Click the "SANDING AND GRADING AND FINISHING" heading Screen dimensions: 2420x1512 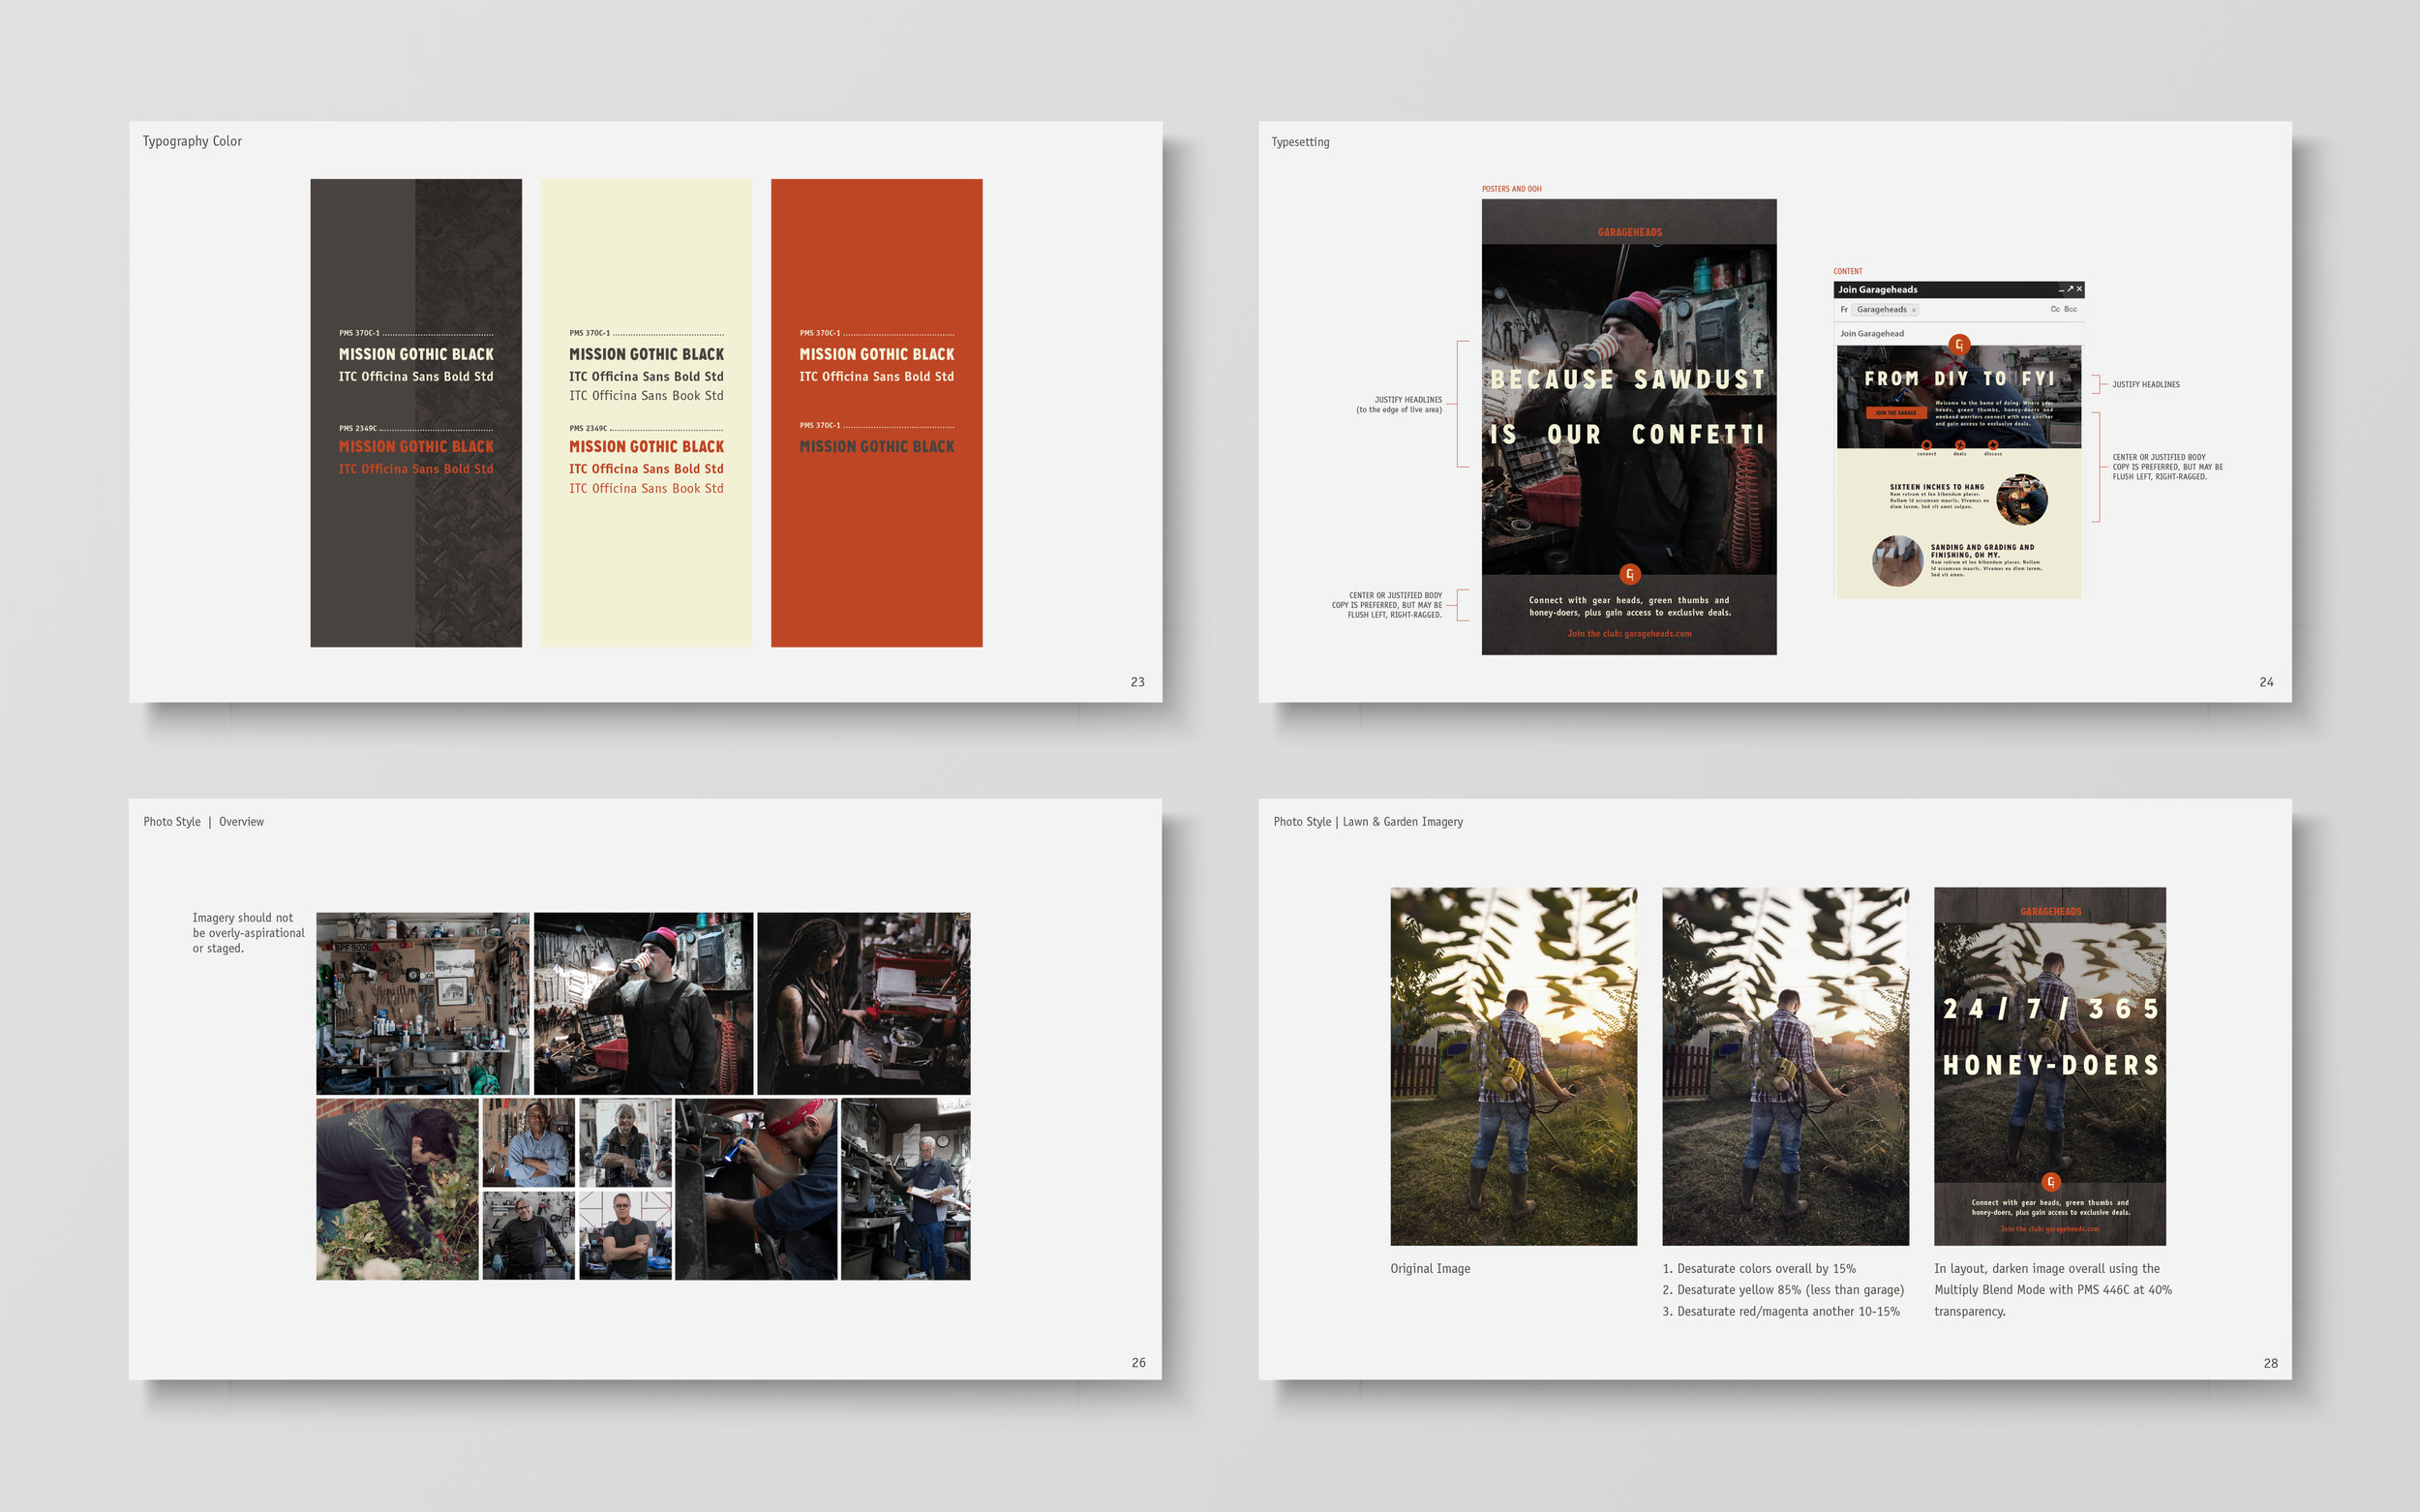click(x=1982, y=551)
